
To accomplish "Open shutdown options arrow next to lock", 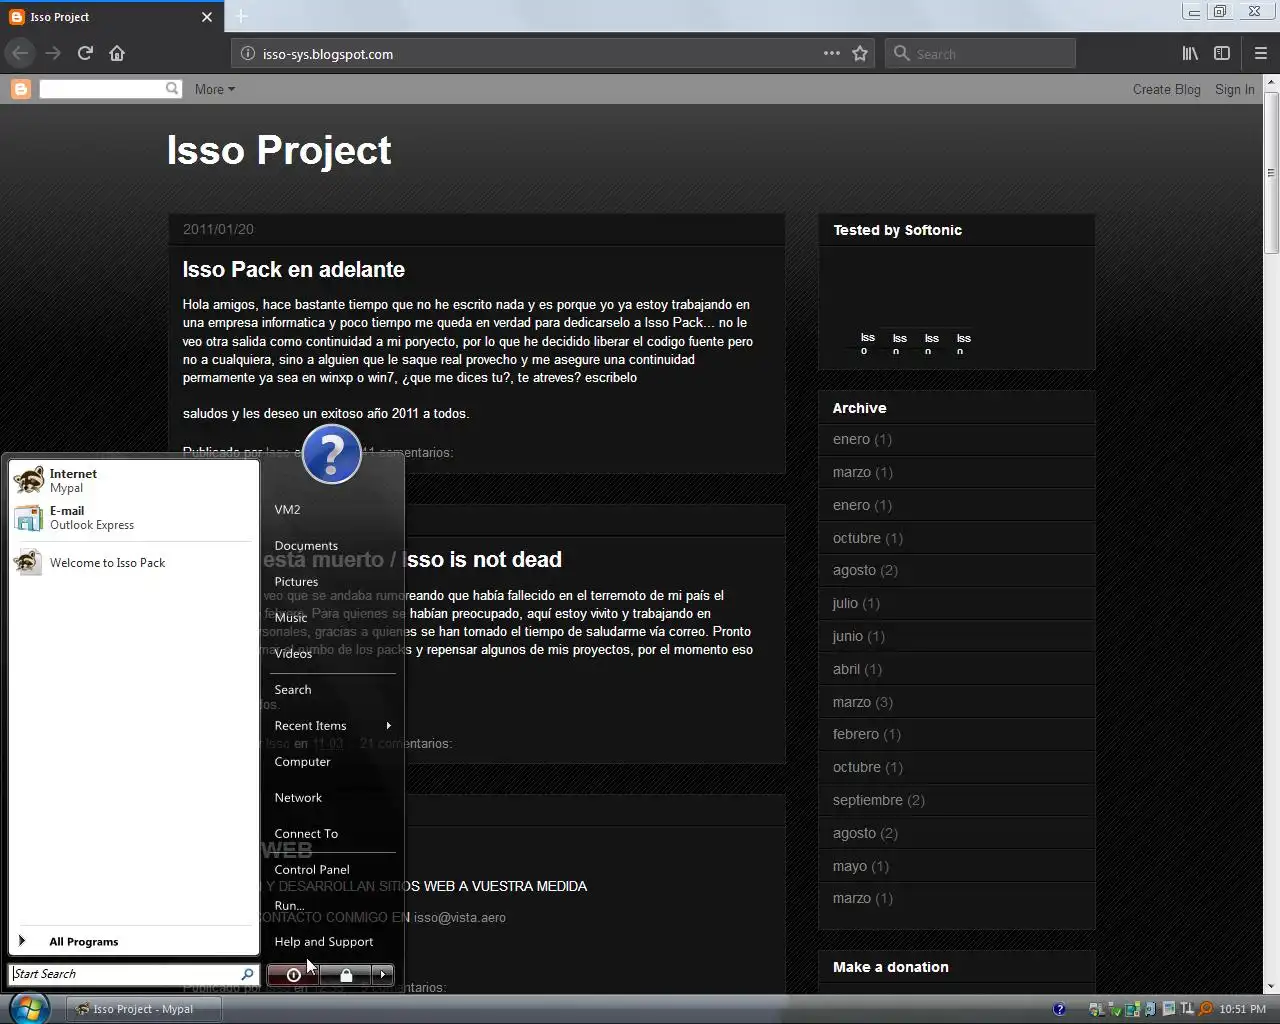I will 383,975.
